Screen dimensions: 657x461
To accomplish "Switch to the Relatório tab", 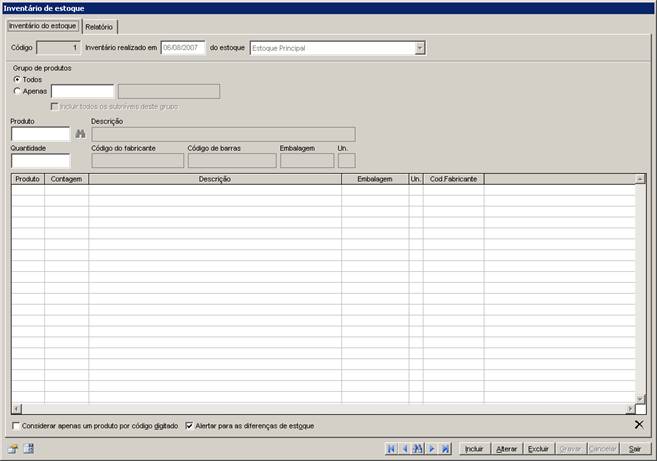I will [x=99, y=27].
